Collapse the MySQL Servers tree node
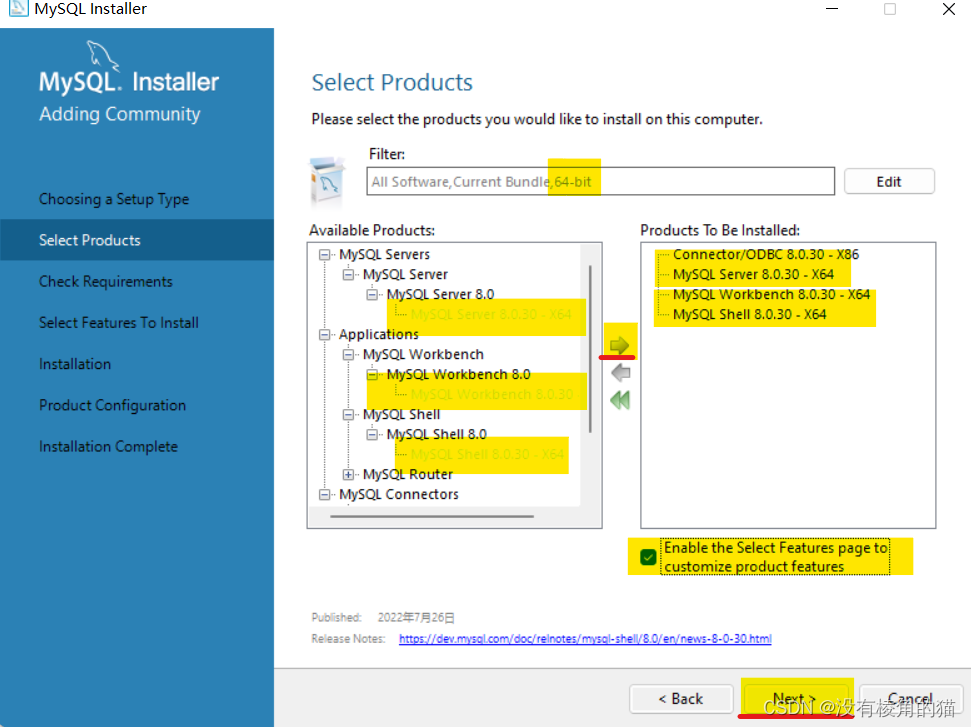The image size is (971, 727). 326,254
